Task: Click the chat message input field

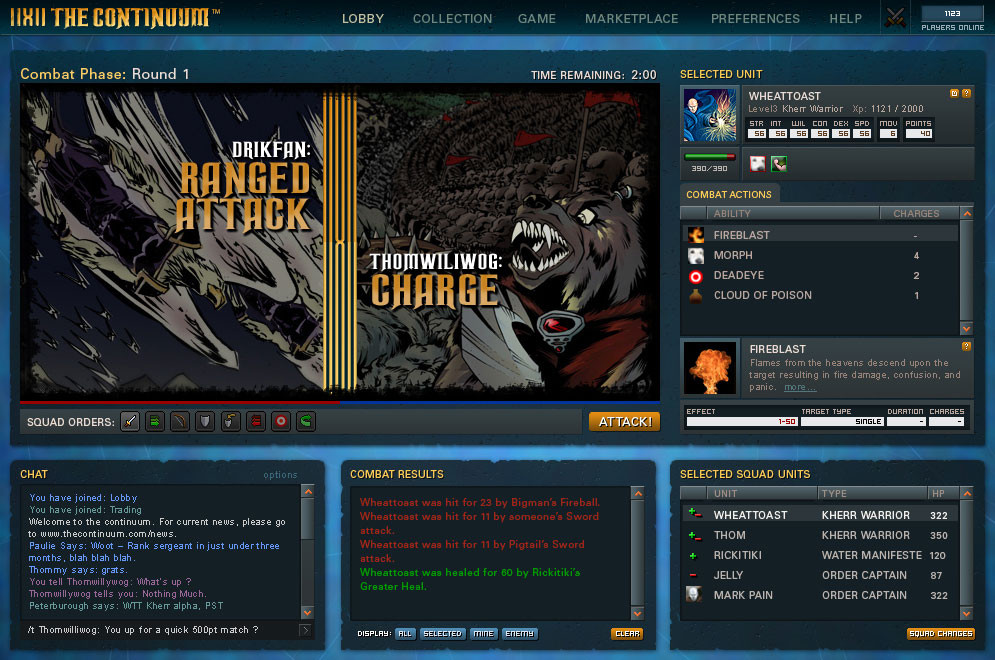Action: pos(161,630)
